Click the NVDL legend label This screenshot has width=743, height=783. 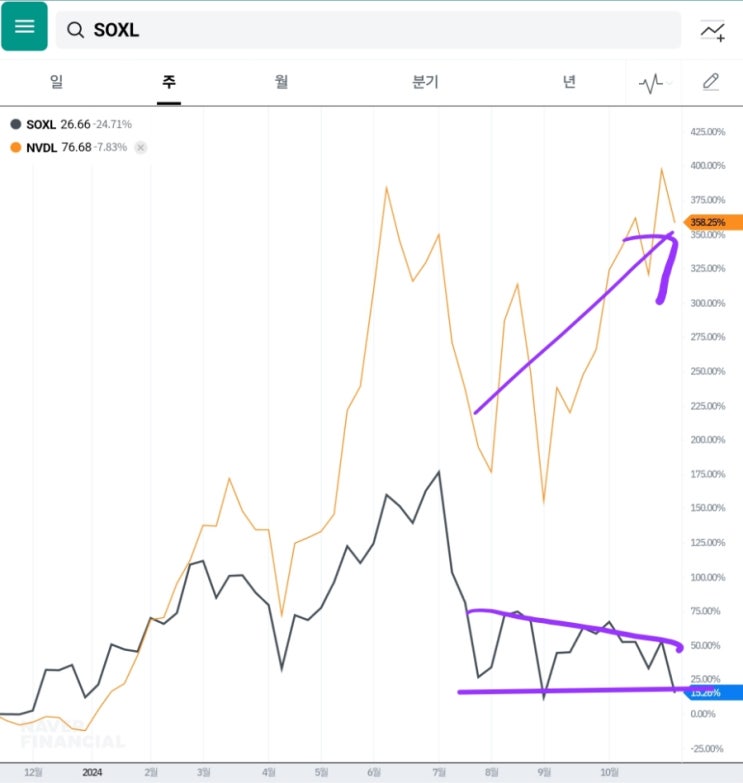[42, 147]
